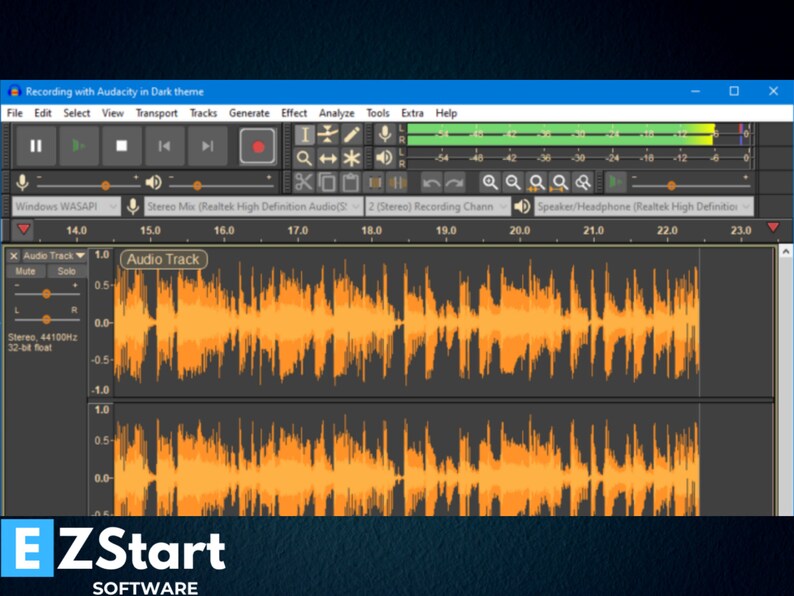Close the Audio Track with X button

click(14, 256)
